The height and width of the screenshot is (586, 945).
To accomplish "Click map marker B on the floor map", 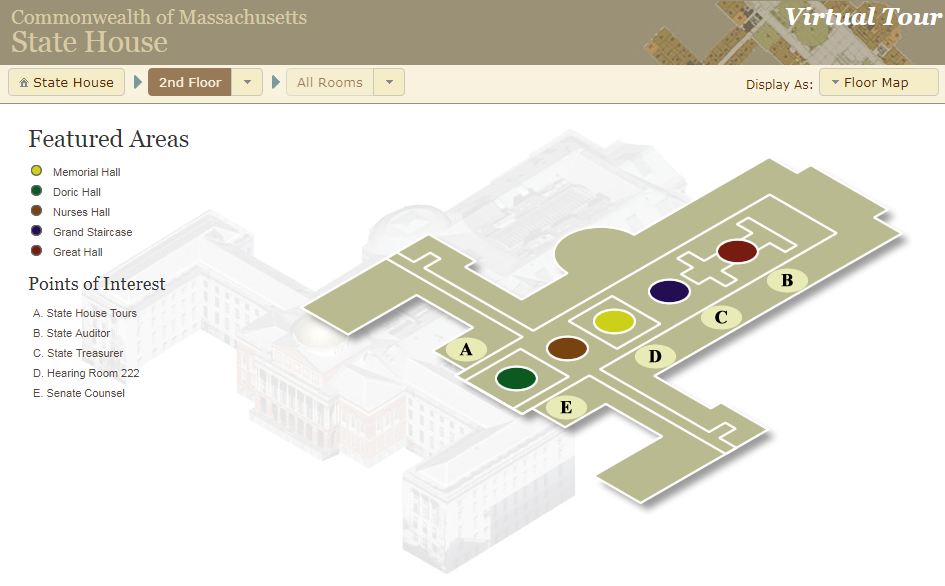I will coord(787,280).
